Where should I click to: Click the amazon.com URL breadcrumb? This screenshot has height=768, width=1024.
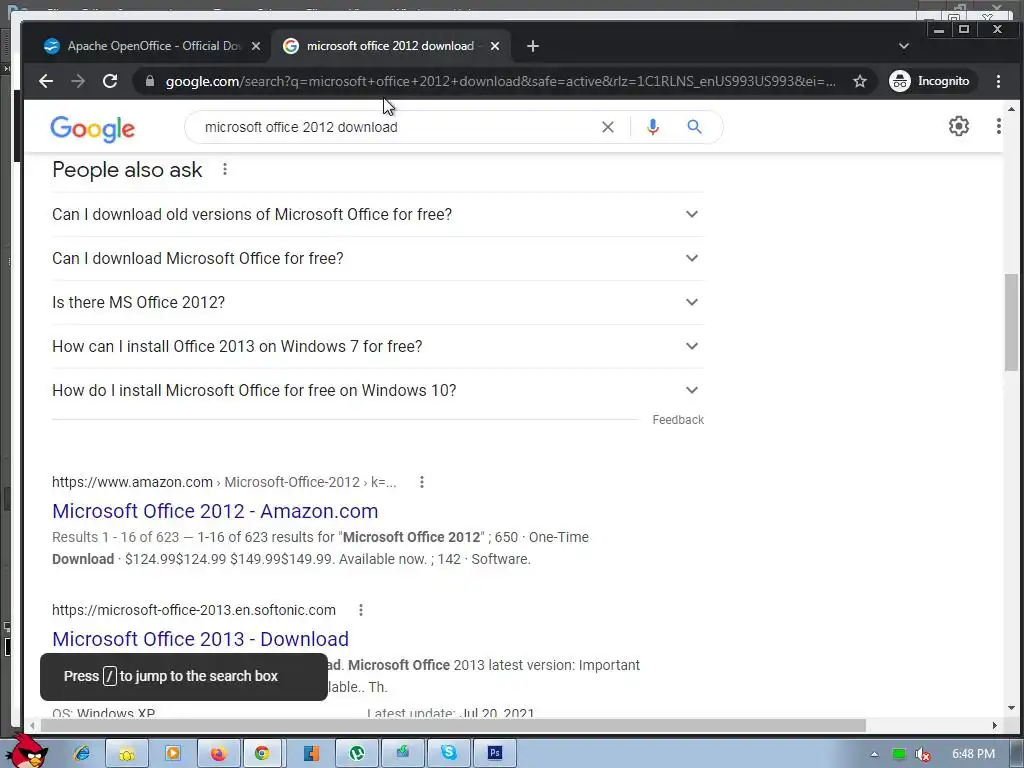point(224,482)
